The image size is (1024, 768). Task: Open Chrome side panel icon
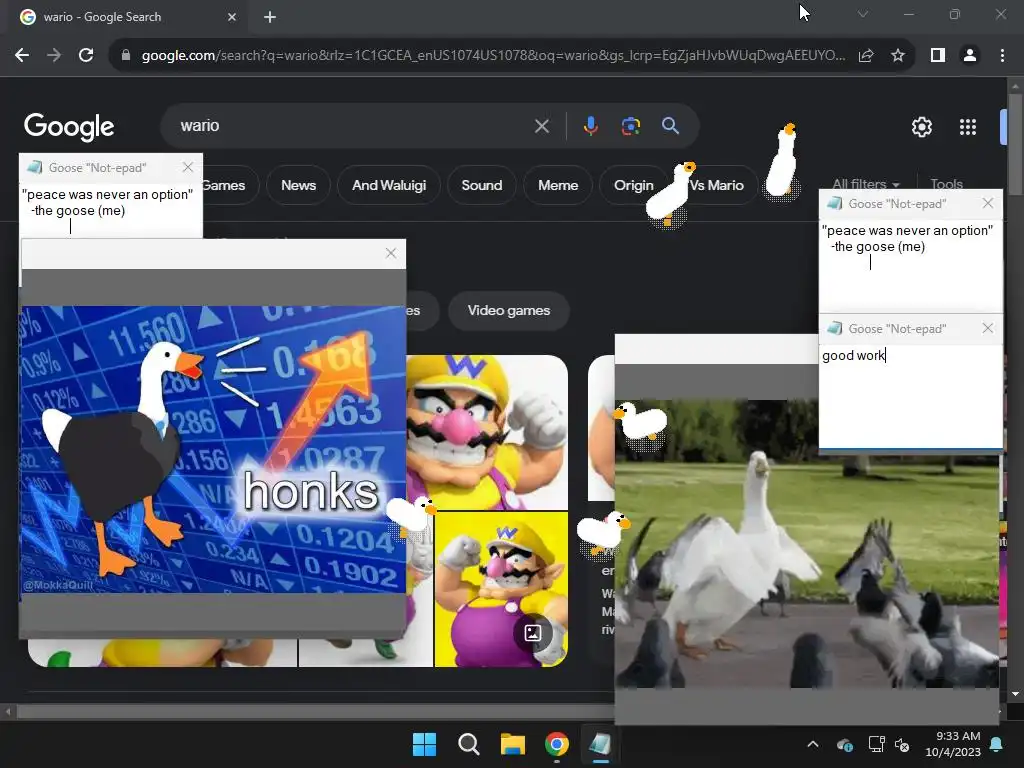coord(938,56)
